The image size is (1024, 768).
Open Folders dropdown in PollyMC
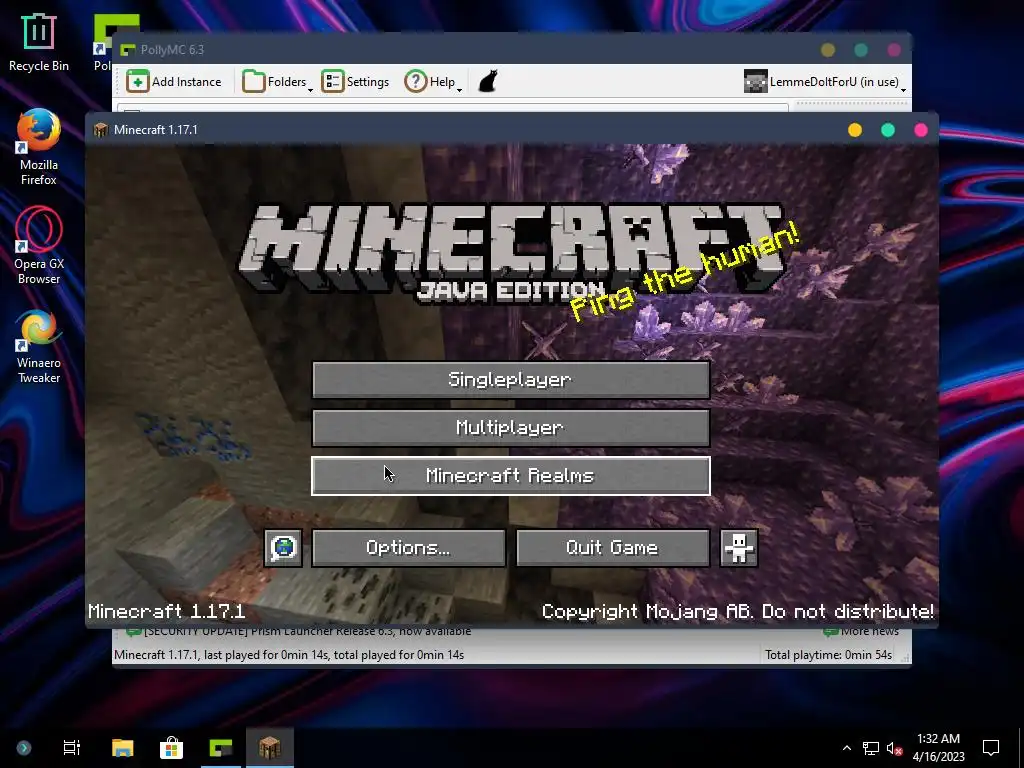point(277,82)
